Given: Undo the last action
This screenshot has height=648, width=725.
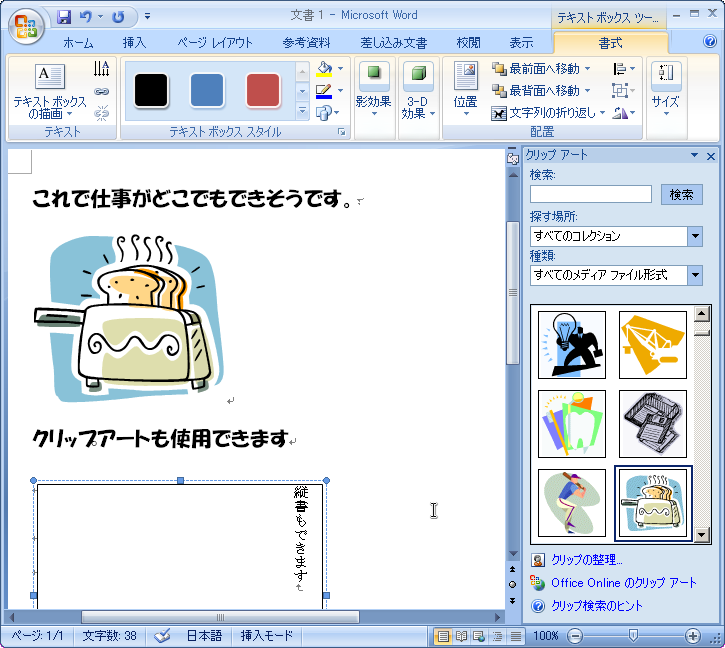Looking at the screenshot, I should coord(86,17).
